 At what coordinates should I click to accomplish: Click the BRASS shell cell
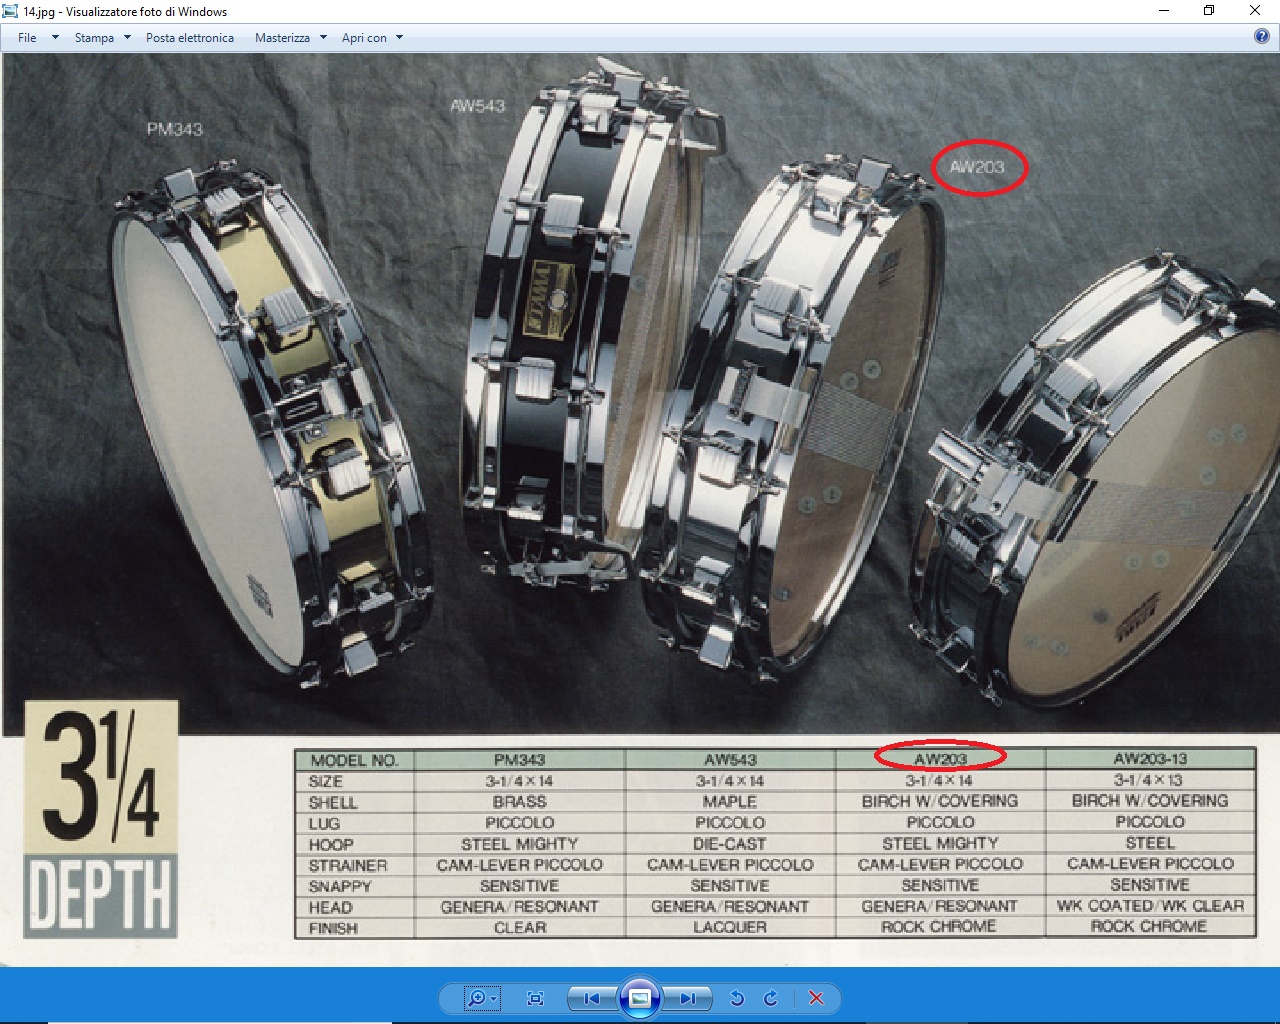(520, 802)
